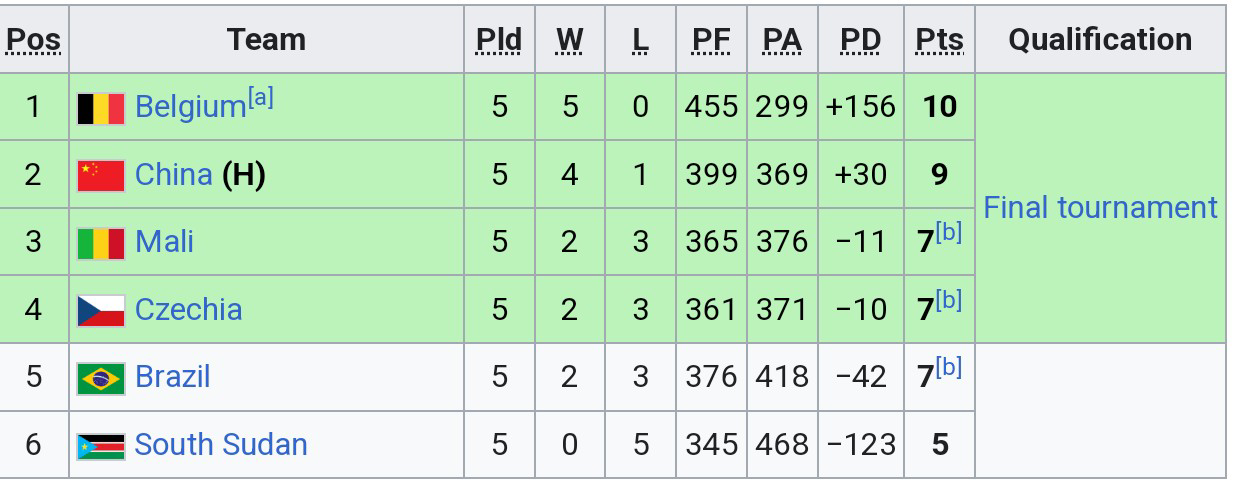Open the Czechia team page link
The width and height of the screenshot is (1235, 497).
(x=188, y=310)
